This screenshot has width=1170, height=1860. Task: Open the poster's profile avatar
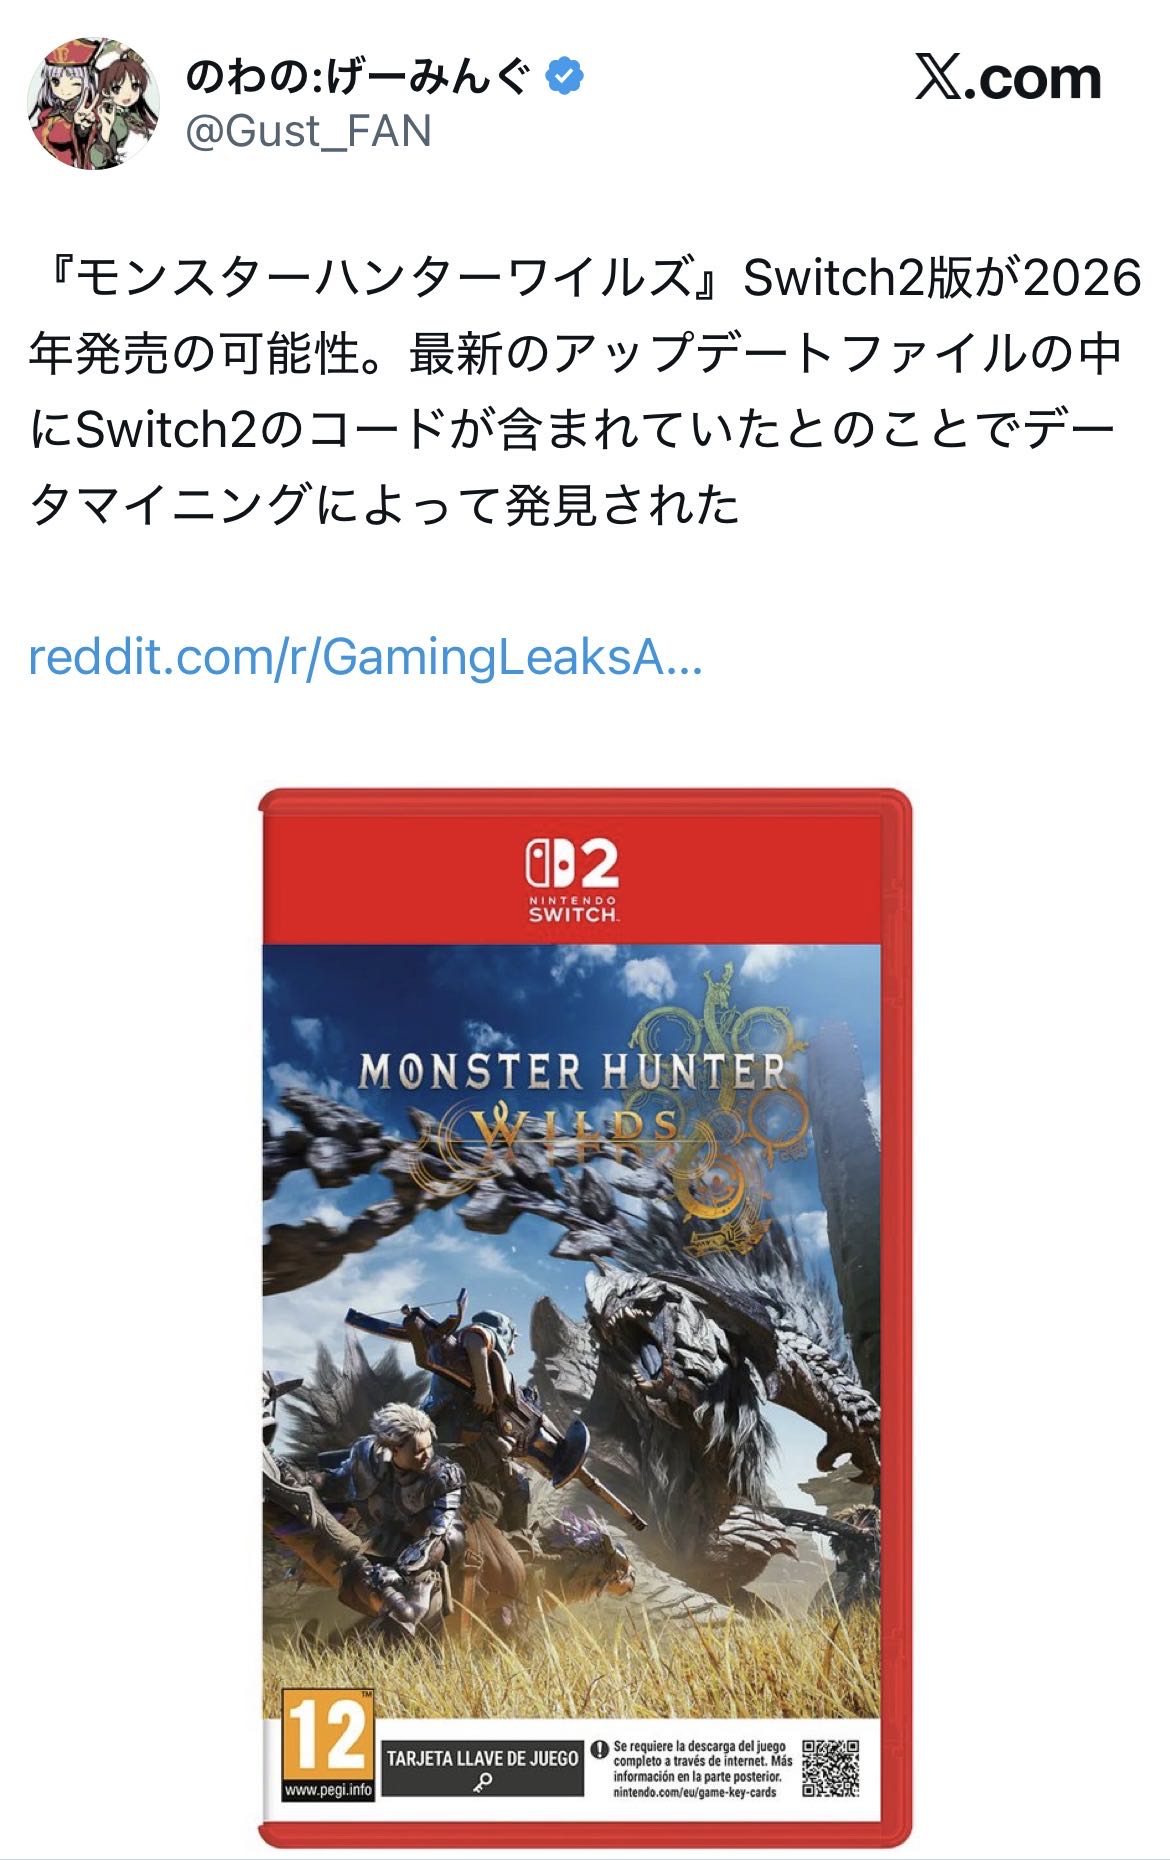click(x=93, y=104)
